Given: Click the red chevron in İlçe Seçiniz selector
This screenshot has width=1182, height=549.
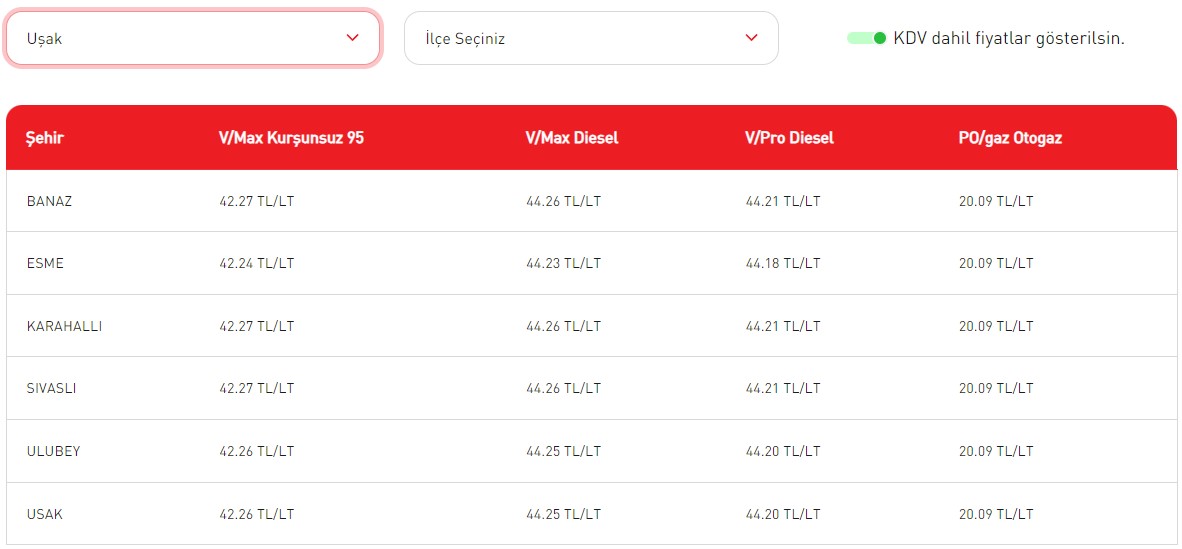Looking at the screenshot, I should point(751,38).
